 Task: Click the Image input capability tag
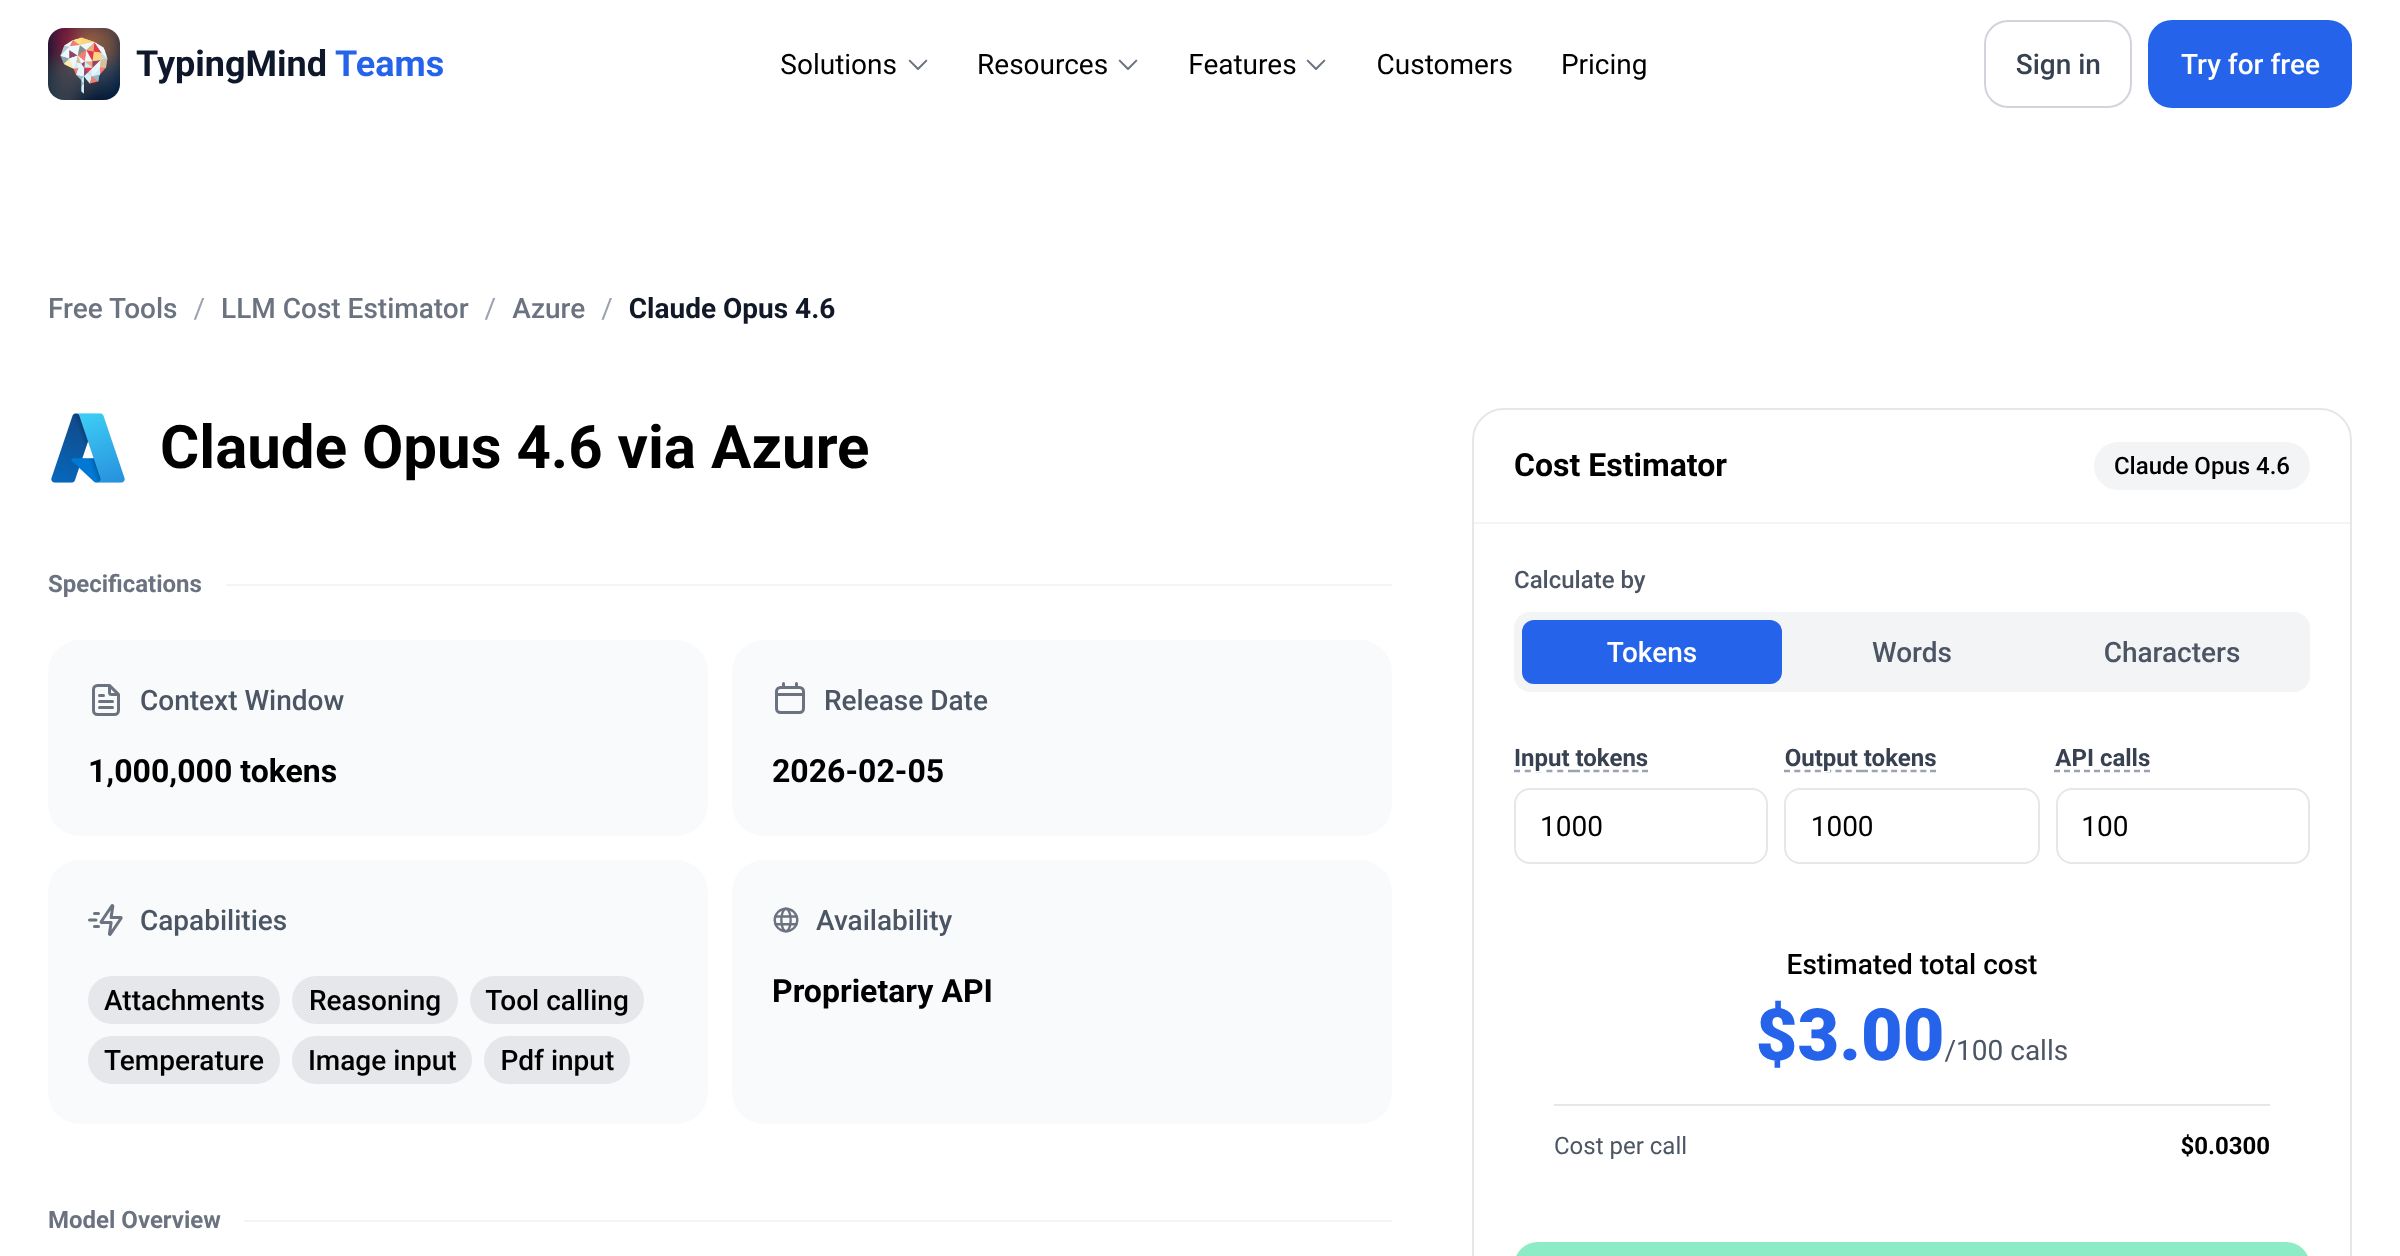click(382, 1060)
